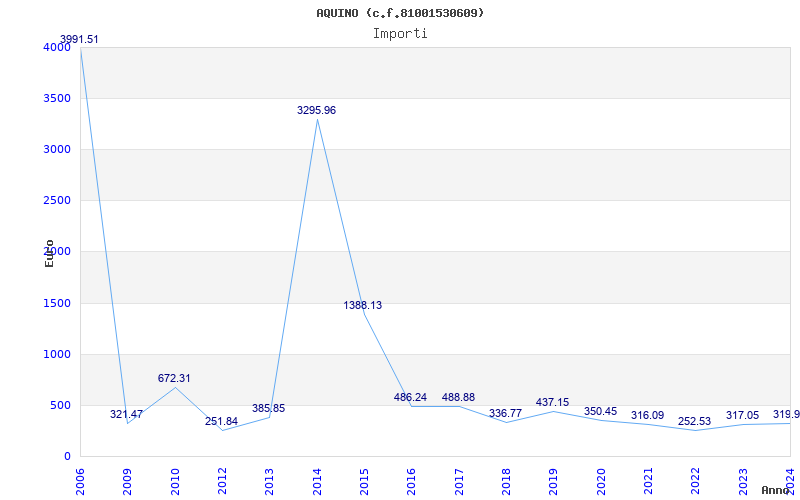Click the 486.24 data label
Image resolution: width=800 pixels, height=500 pixels.
click(x=410, y=397)
